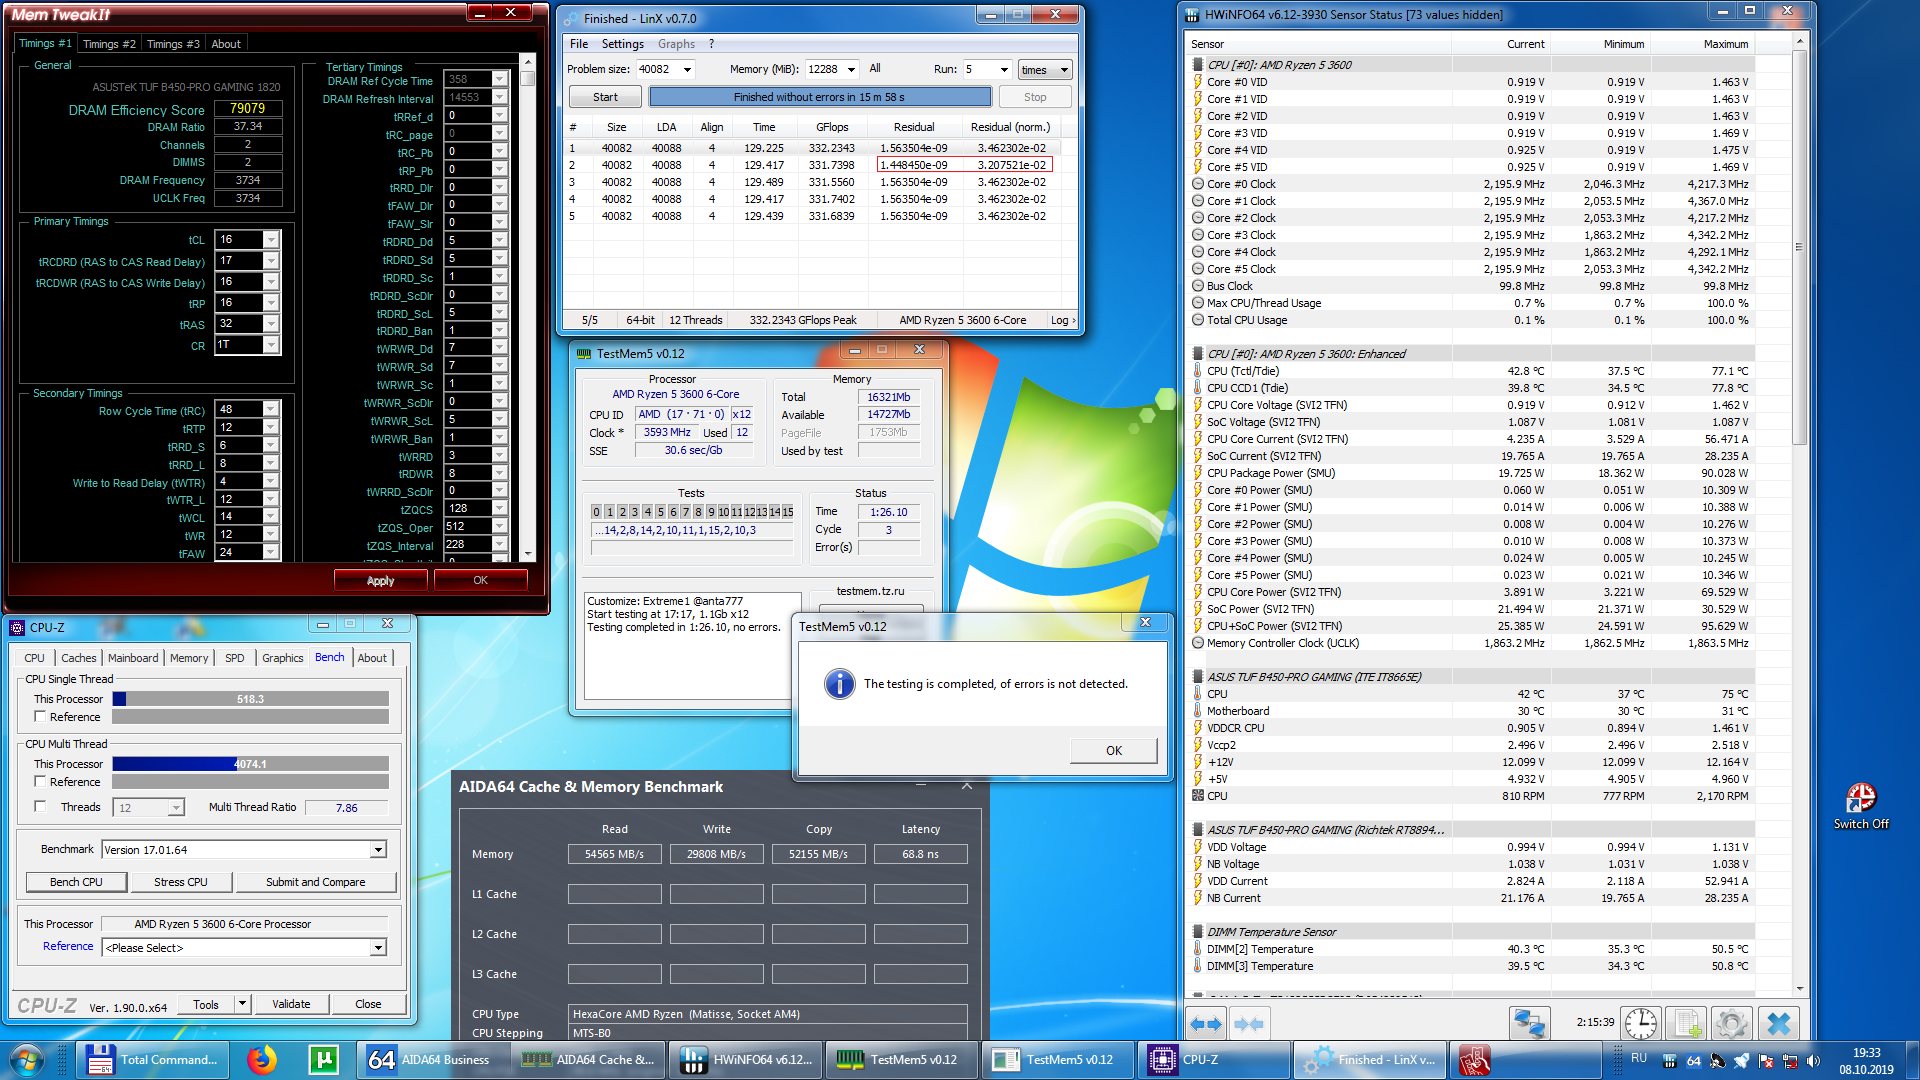Open HWiNFO sensor settings gear icon

point(1732,1023)
